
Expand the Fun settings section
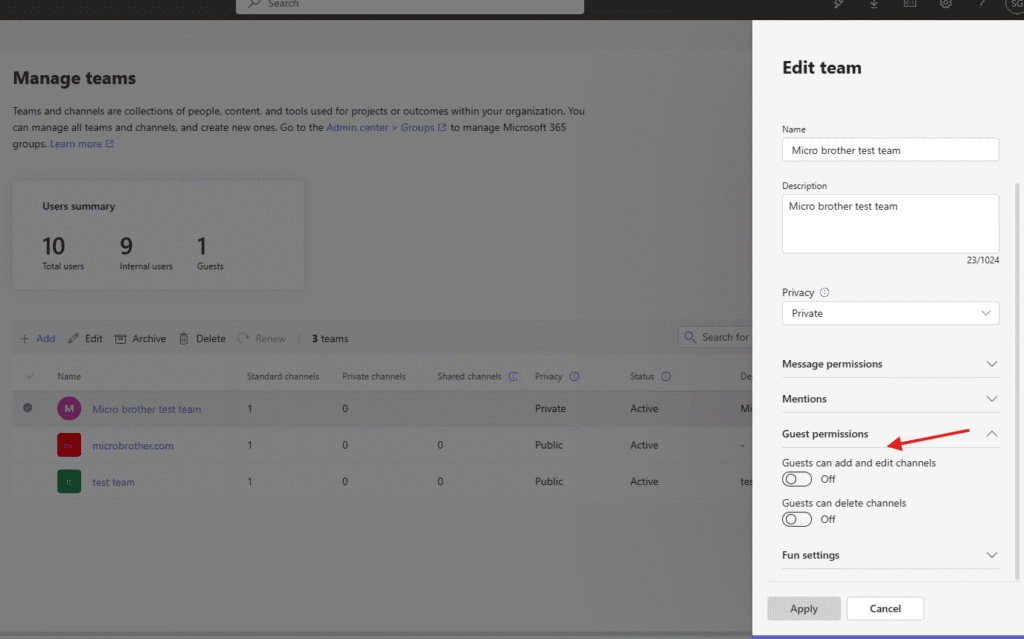click(890, 555)
